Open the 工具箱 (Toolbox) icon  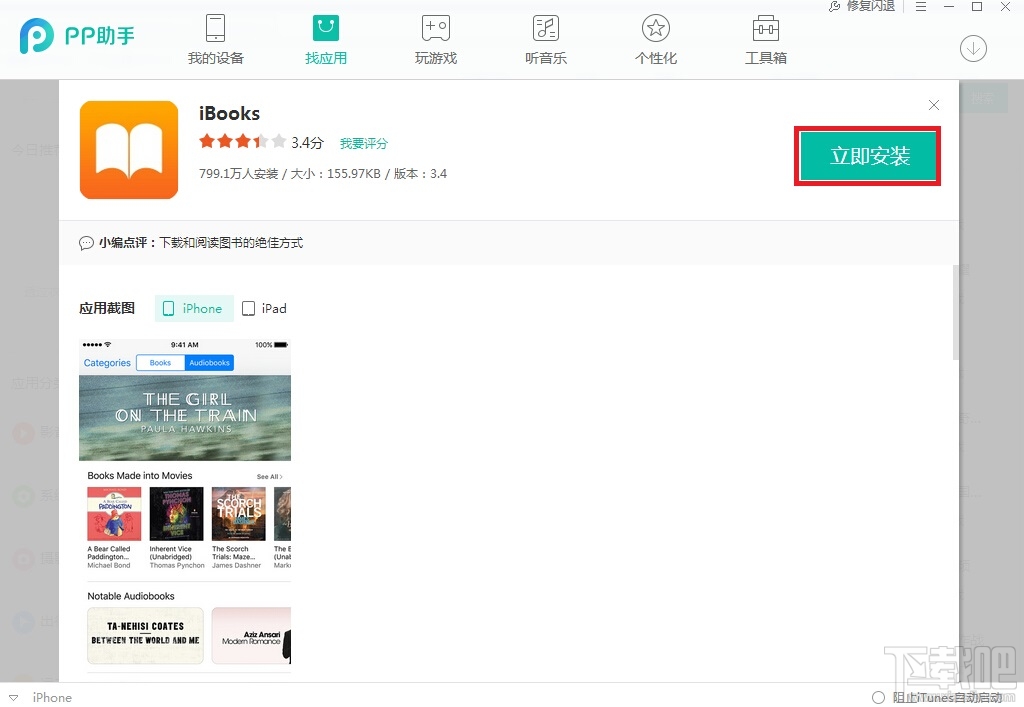(765, 38)
